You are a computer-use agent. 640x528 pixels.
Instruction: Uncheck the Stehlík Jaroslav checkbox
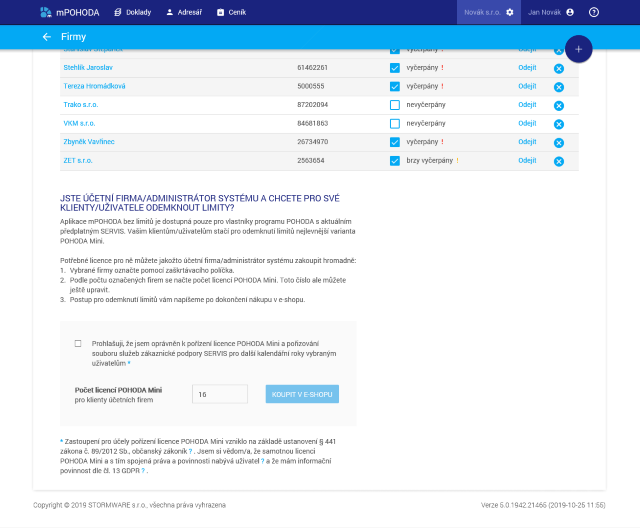[395, 68]
